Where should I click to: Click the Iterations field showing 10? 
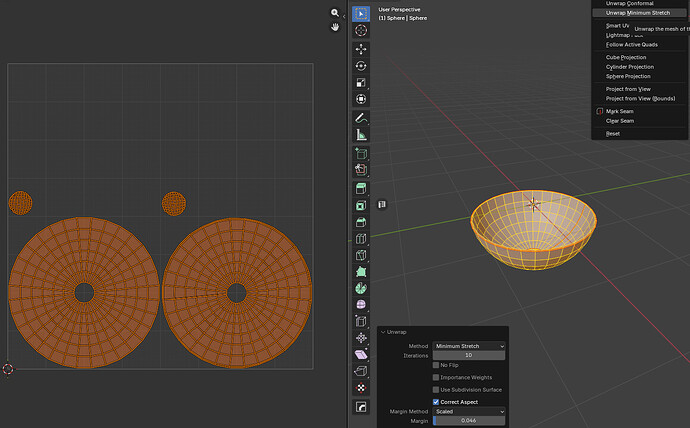(469, 355)
